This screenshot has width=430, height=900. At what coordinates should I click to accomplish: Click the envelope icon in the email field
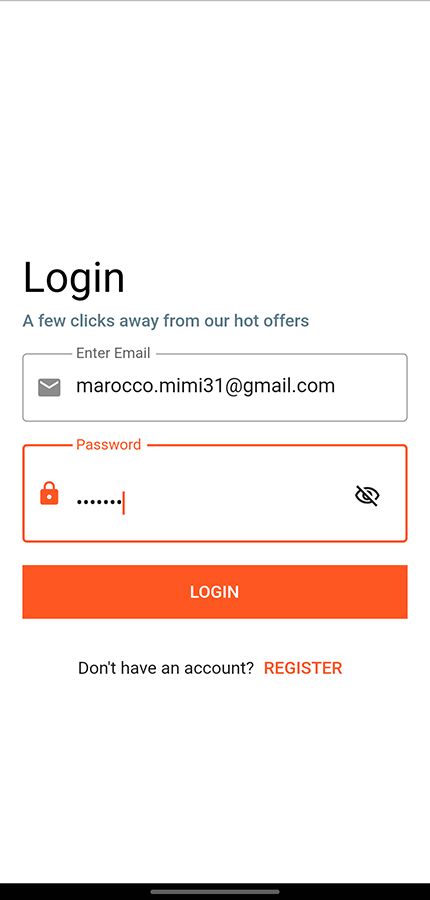click(49, 387)
